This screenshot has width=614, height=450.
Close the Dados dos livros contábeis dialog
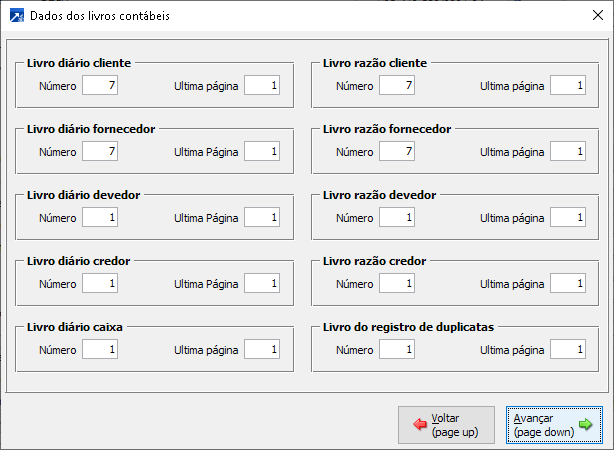coord(589,16)
